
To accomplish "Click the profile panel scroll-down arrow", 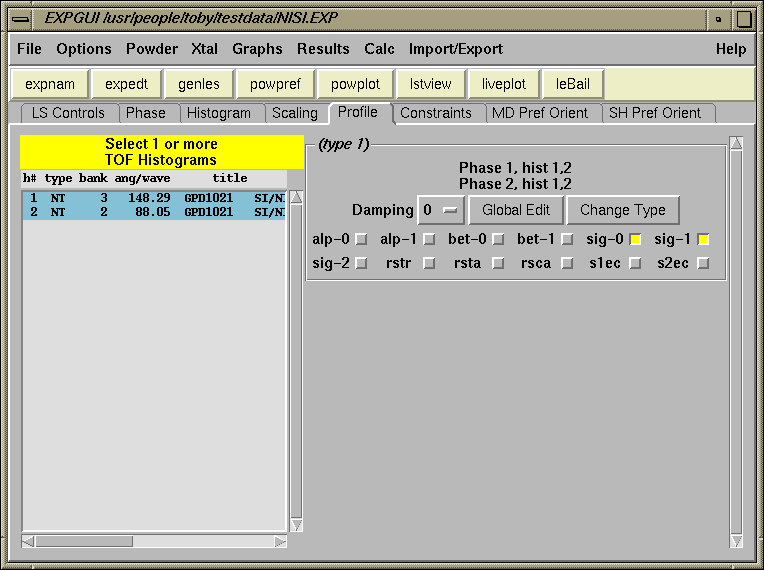I will (x=736, y=541).
